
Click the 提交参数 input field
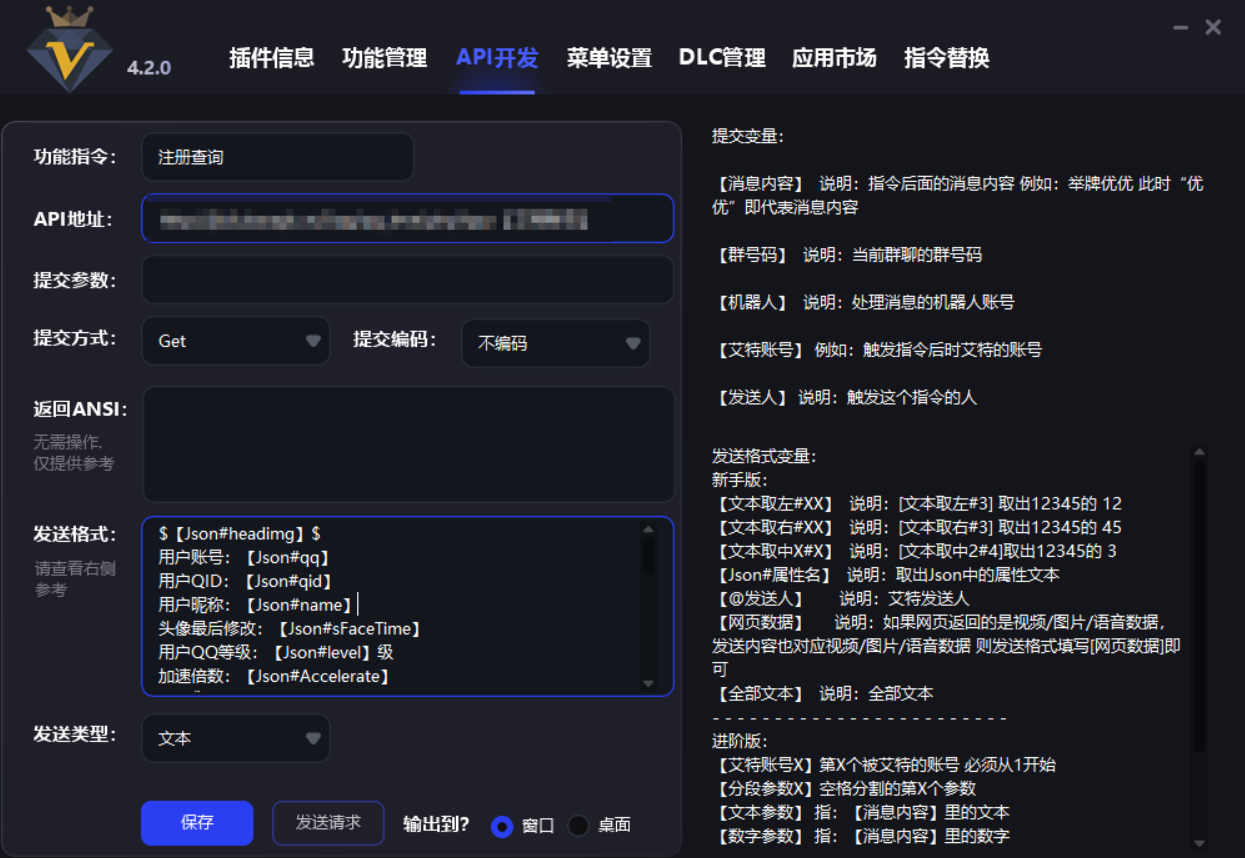tap(407, 280)
